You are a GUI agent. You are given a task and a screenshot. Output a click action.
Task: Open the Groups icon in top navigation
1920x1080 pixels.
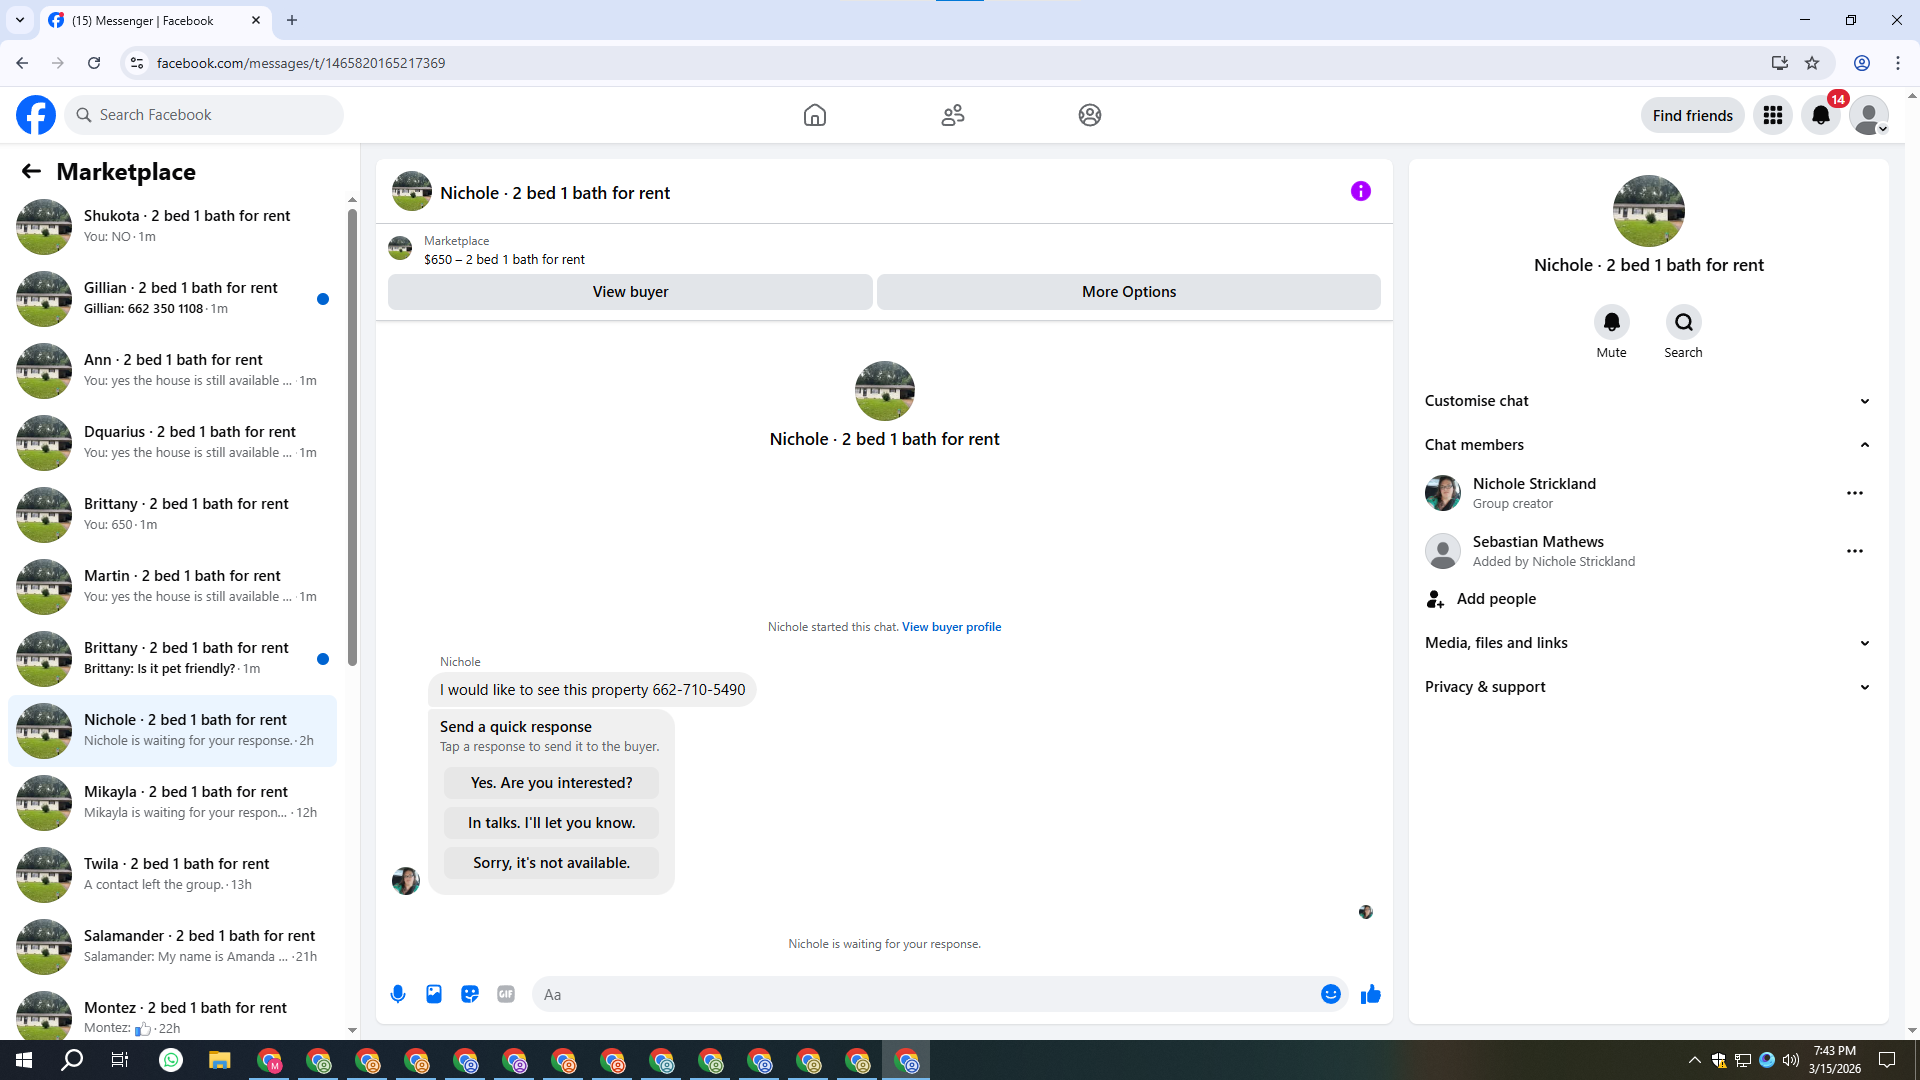point(1090,115)
